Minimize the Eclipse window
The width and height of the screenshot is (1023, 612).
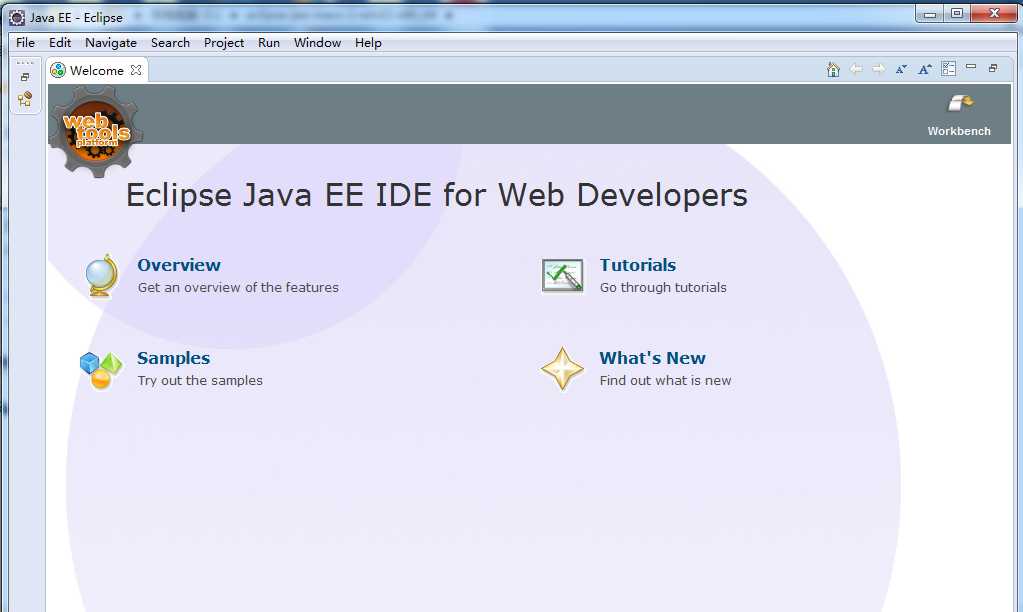pos(930,13)
